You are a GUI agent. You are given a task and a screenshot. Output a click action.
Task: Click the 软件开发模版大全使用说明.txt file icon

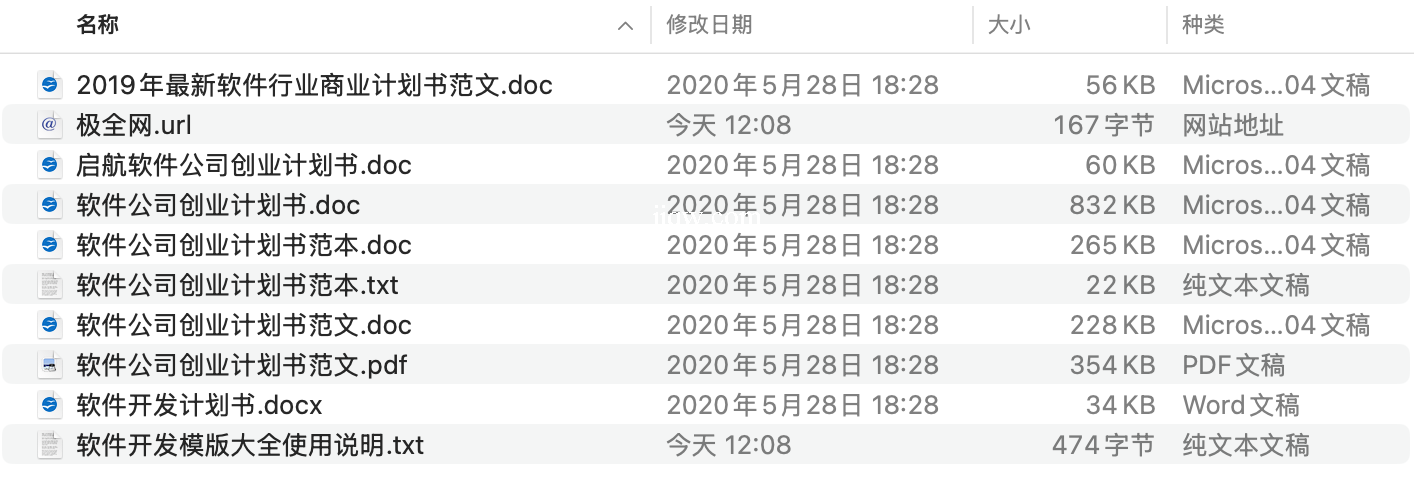click(x=49, y=445)
